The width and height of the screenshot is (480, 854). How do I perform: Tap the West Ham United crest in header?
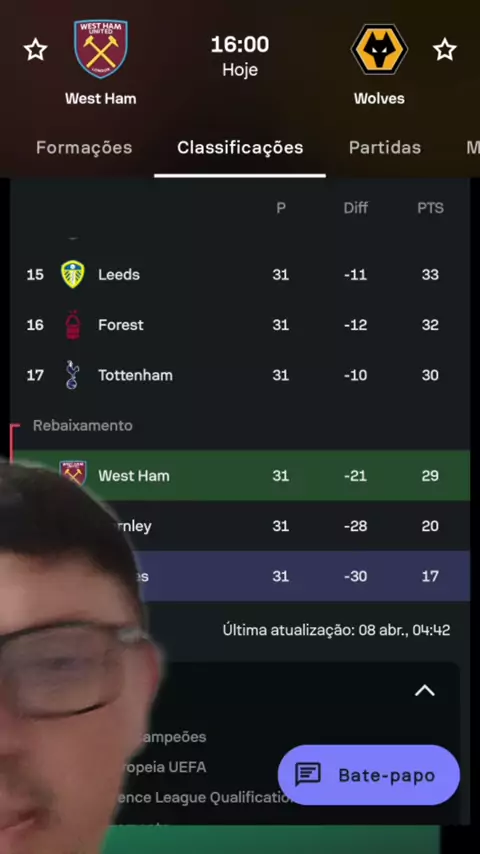pyautogui.click(x=101, y=49)
